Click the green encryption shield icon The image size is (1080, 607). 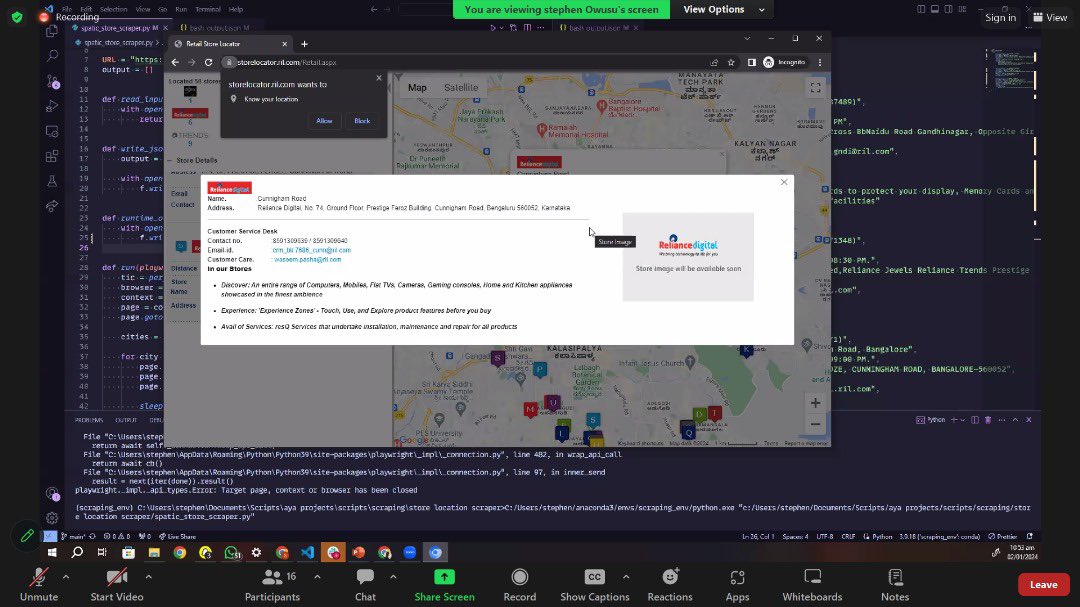click(17, 17)
